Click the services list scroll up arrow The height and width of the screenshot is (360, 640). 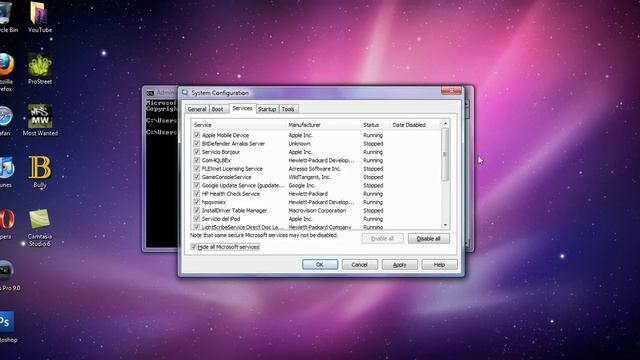445,124
